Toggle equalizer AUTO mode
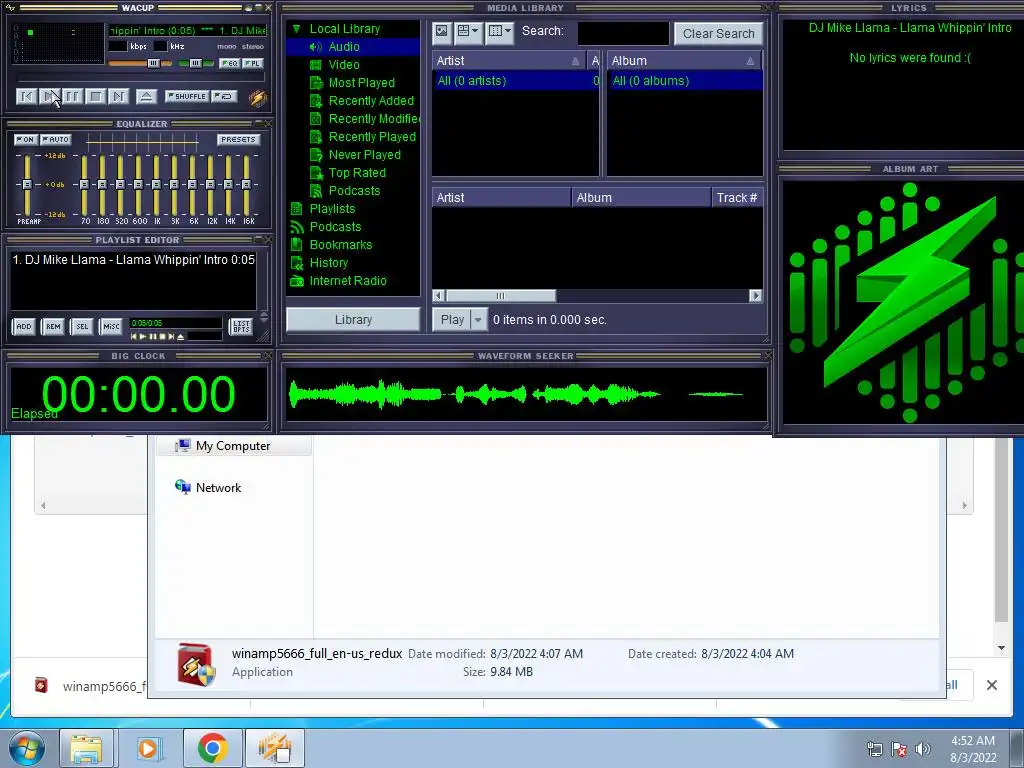The image size is (1024, 768). coord(56,140)
